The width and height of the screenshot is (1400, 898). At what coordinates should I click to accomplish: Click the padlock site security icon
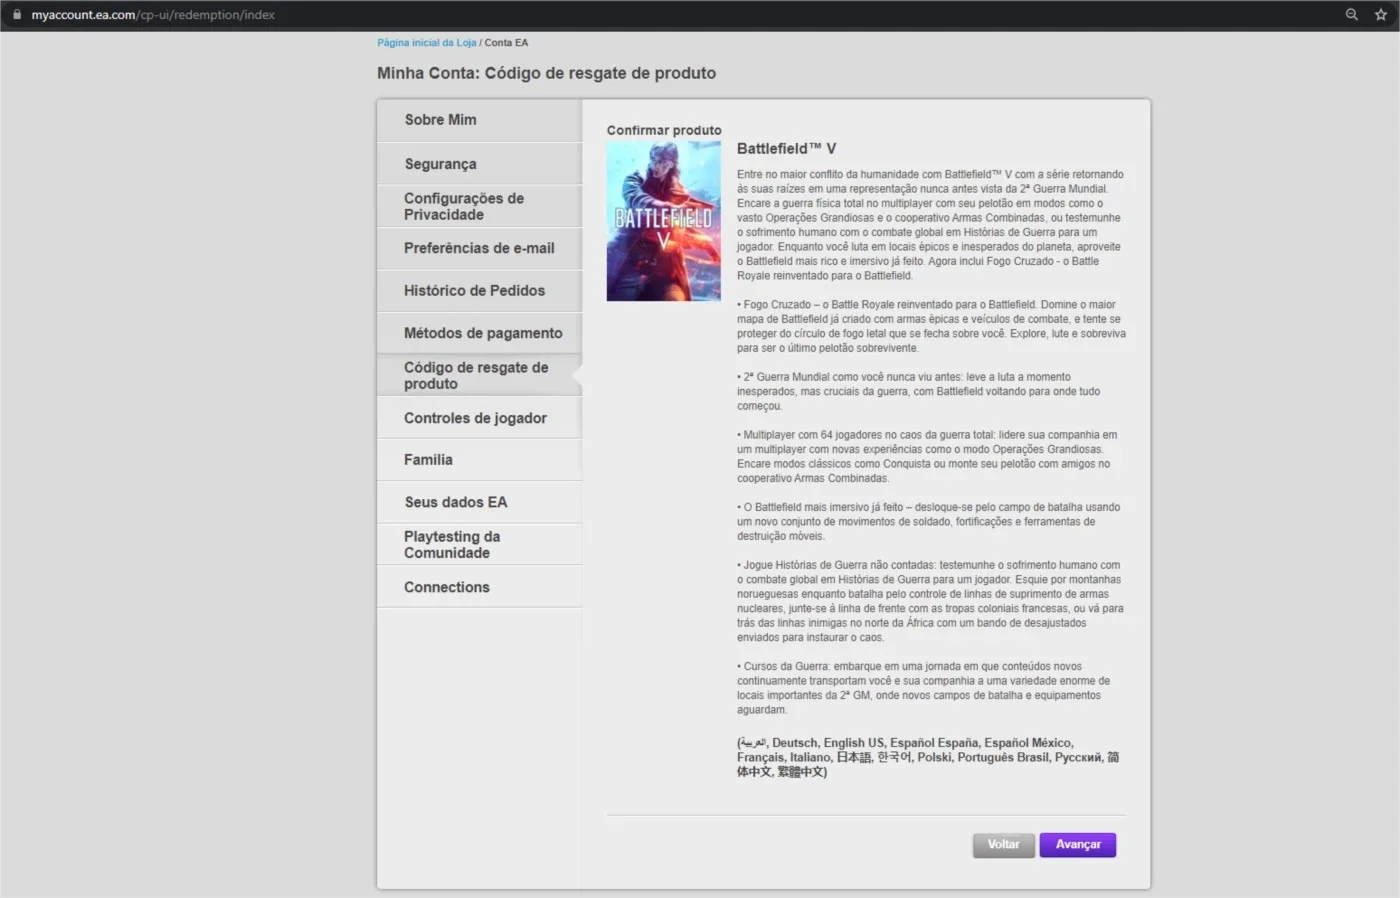[x=16, y=14]
